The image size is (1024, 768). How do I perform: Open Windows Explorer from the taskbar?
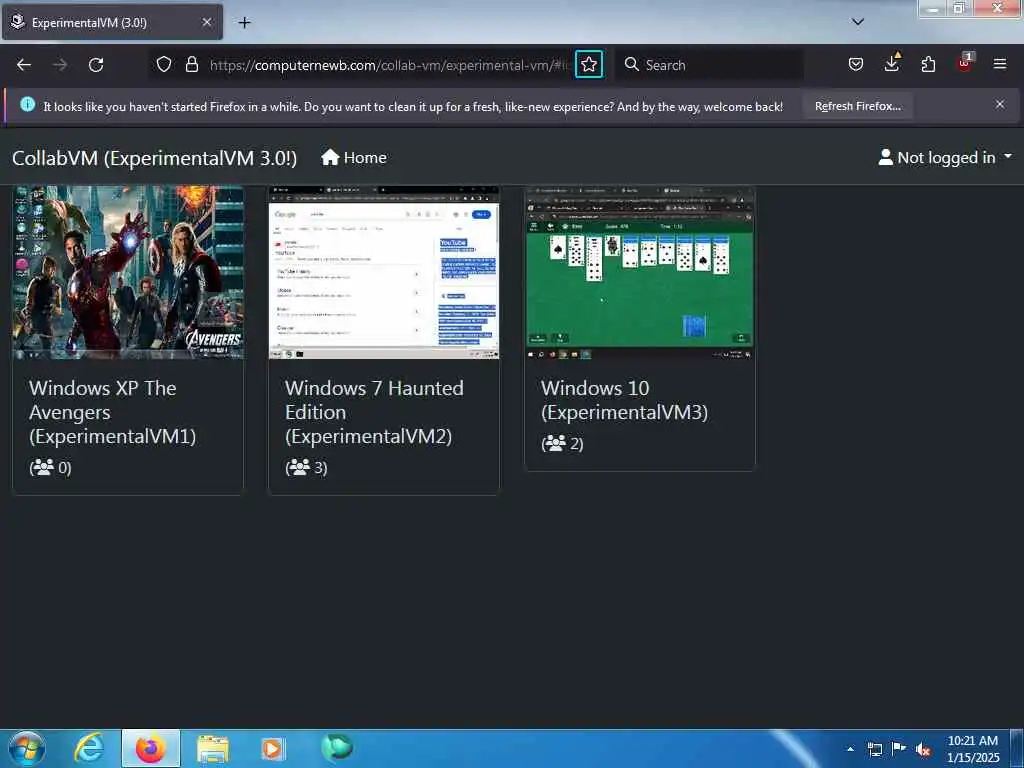coord(213,749)
